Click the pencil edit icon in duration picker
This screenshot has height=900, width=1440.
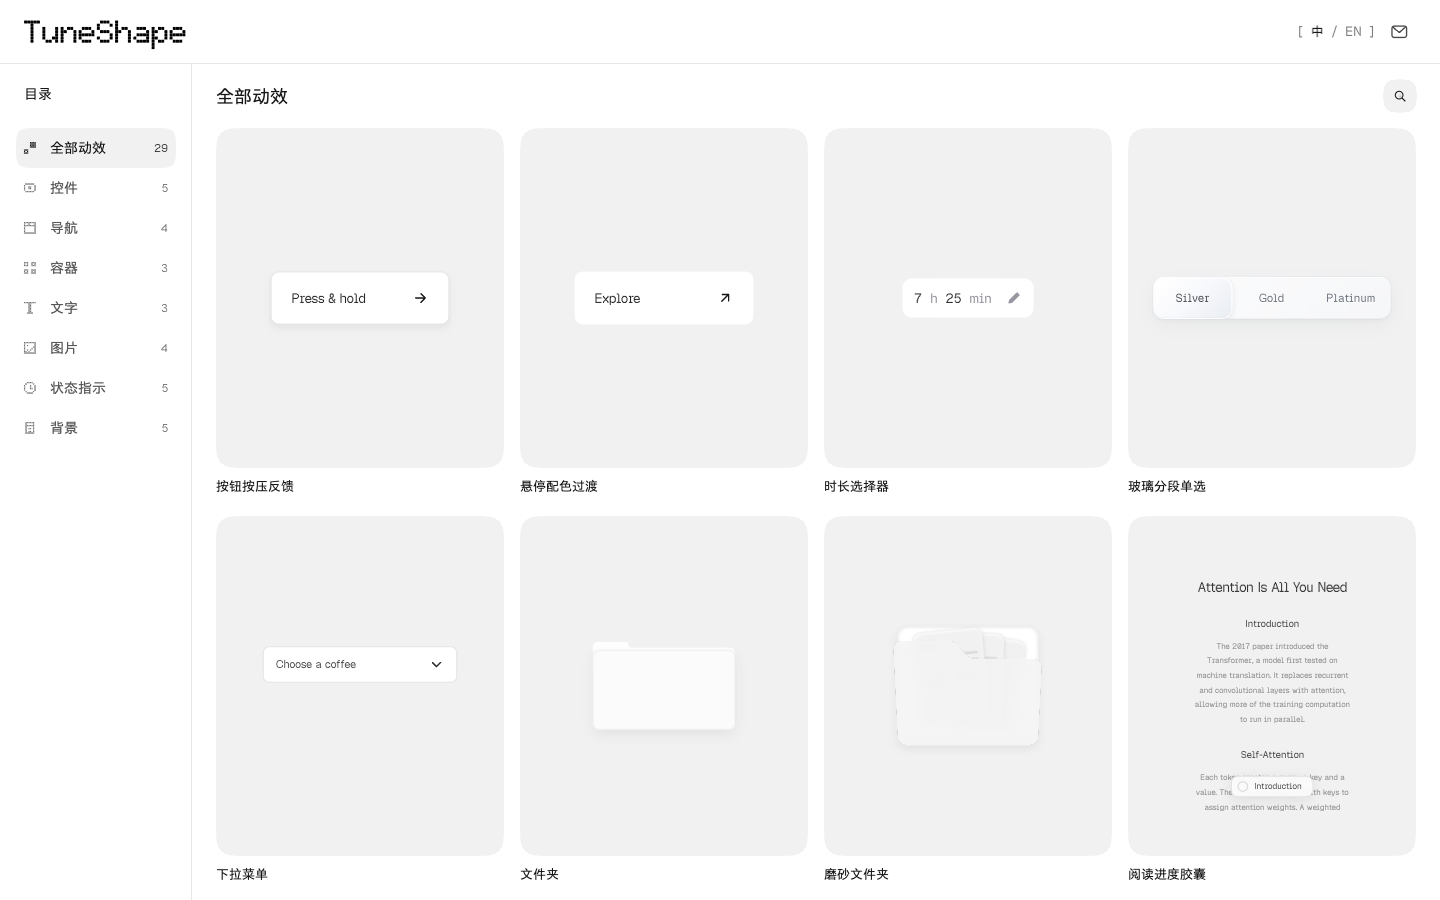pos(1014,298)
